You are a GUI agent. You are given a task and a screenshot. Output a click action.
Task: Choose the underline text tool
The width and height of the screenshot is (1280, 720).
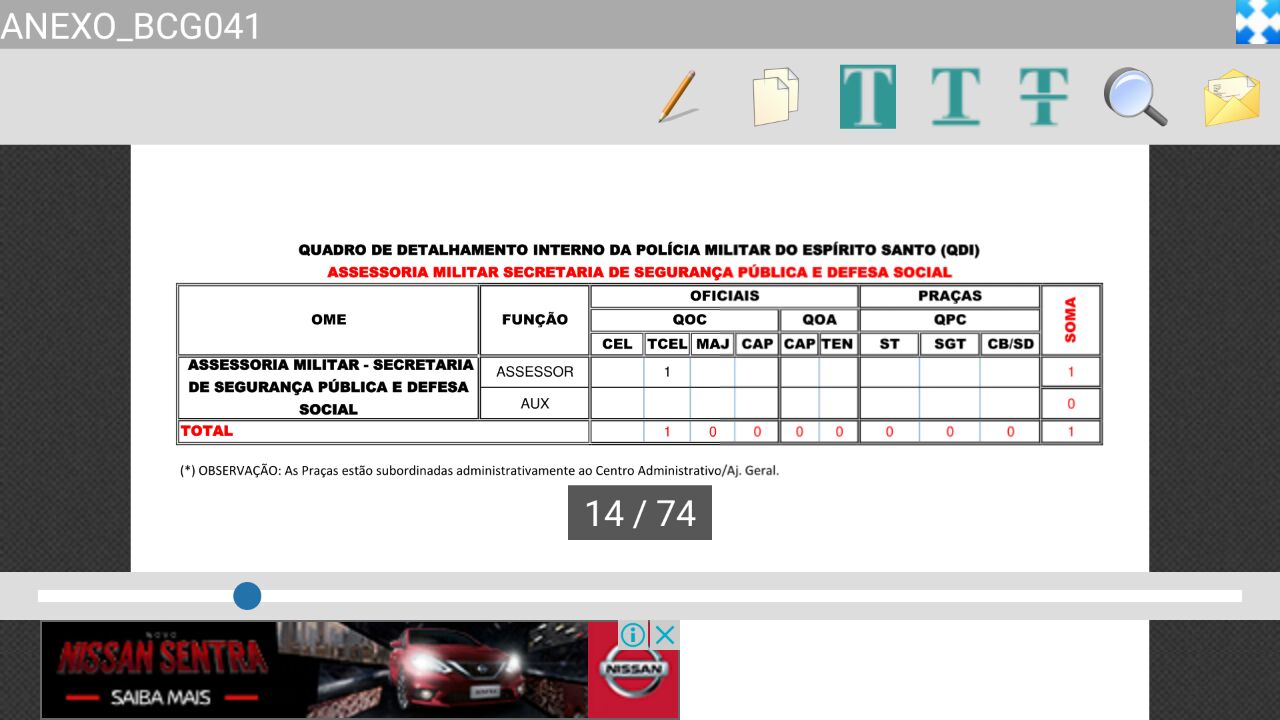[956, 97]
